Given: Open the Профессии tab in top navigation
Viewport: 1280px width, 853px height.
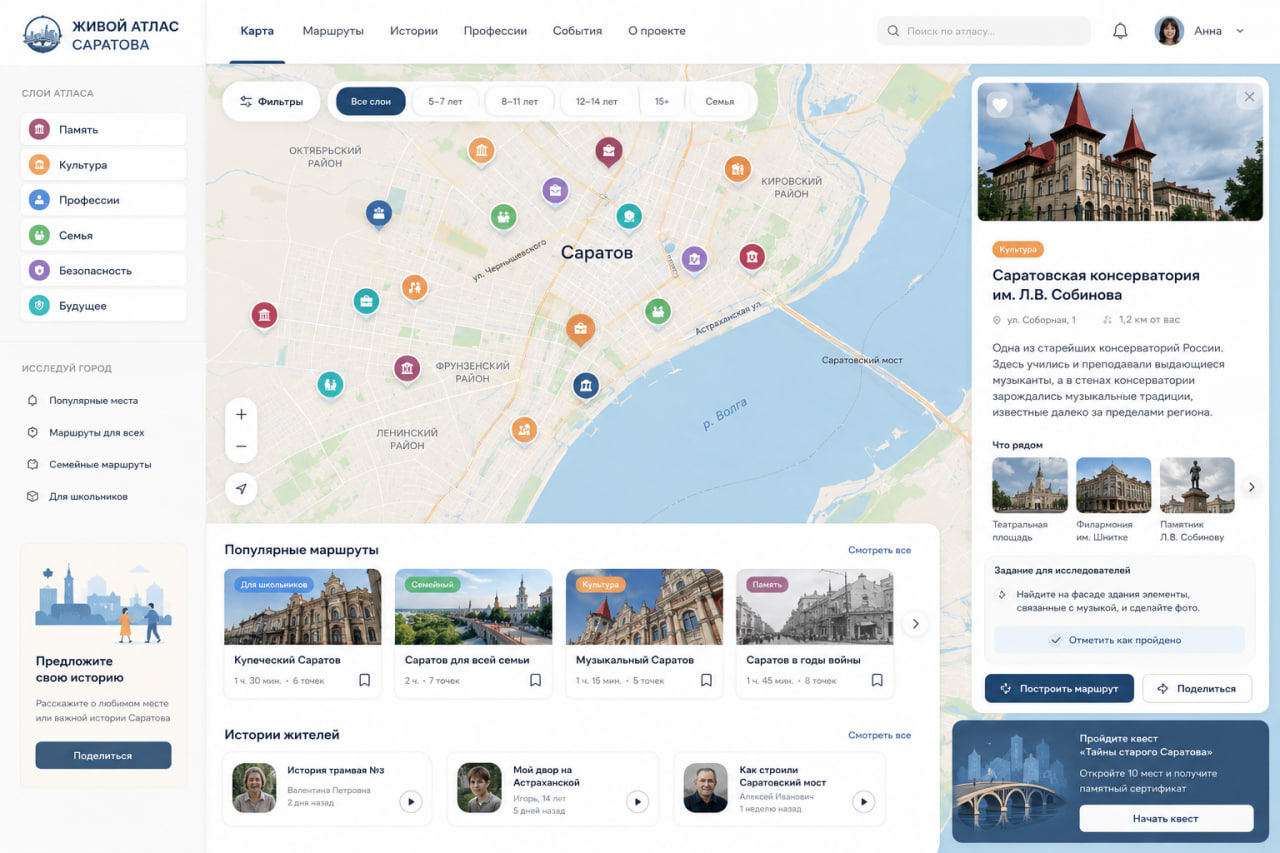Looking at the screenshot, I should pyautogui.click(x=495, y=31).
